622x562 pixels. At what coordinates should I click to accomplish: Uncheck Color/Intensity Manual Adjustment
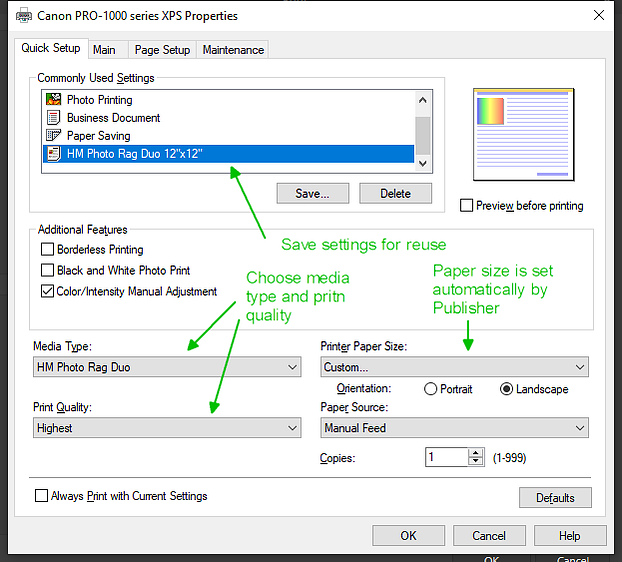tap(47, 291)
